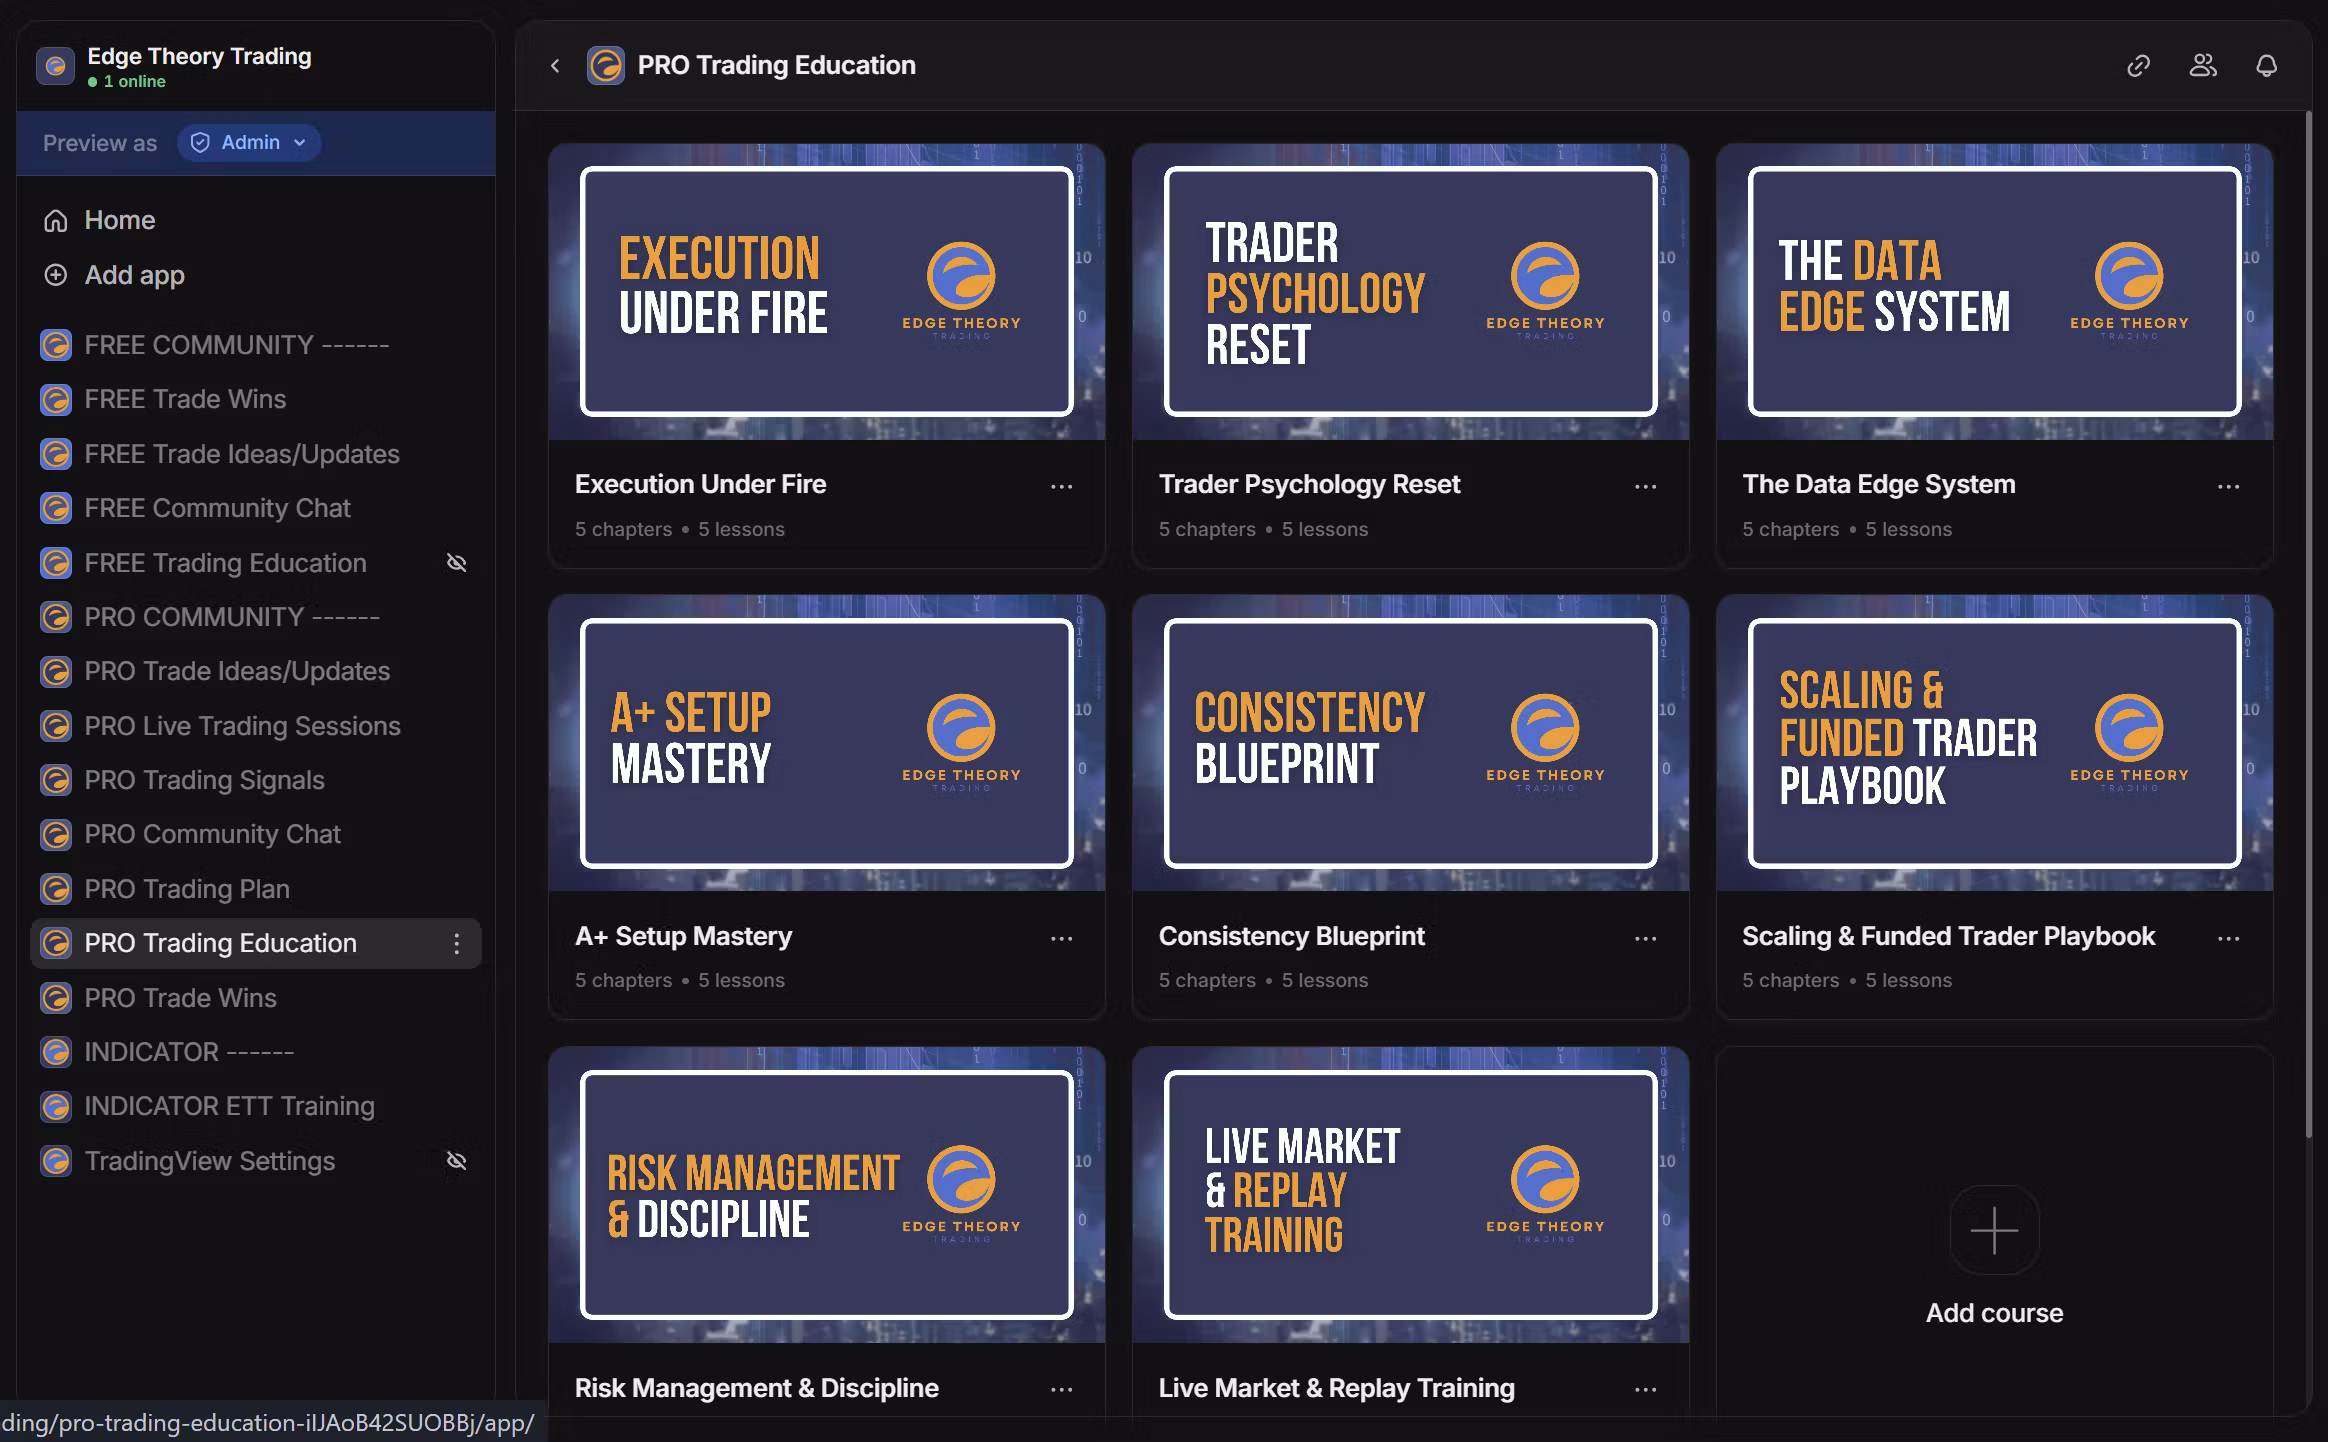Open the Live Market & Replay Training thumbnail

1410,1195
